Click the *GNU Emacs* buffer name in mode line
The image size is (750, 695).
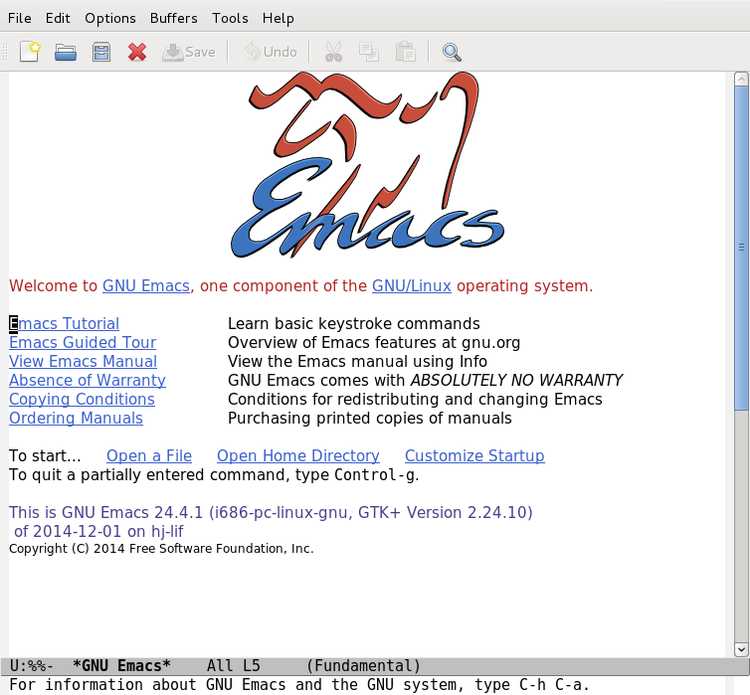tap(121, 666)
